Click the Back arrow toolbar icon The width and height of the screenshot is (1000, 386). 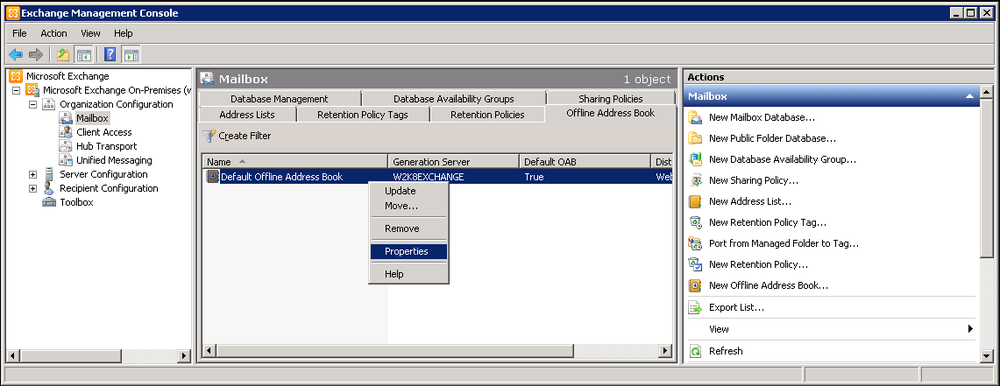[x=16, y=55]
